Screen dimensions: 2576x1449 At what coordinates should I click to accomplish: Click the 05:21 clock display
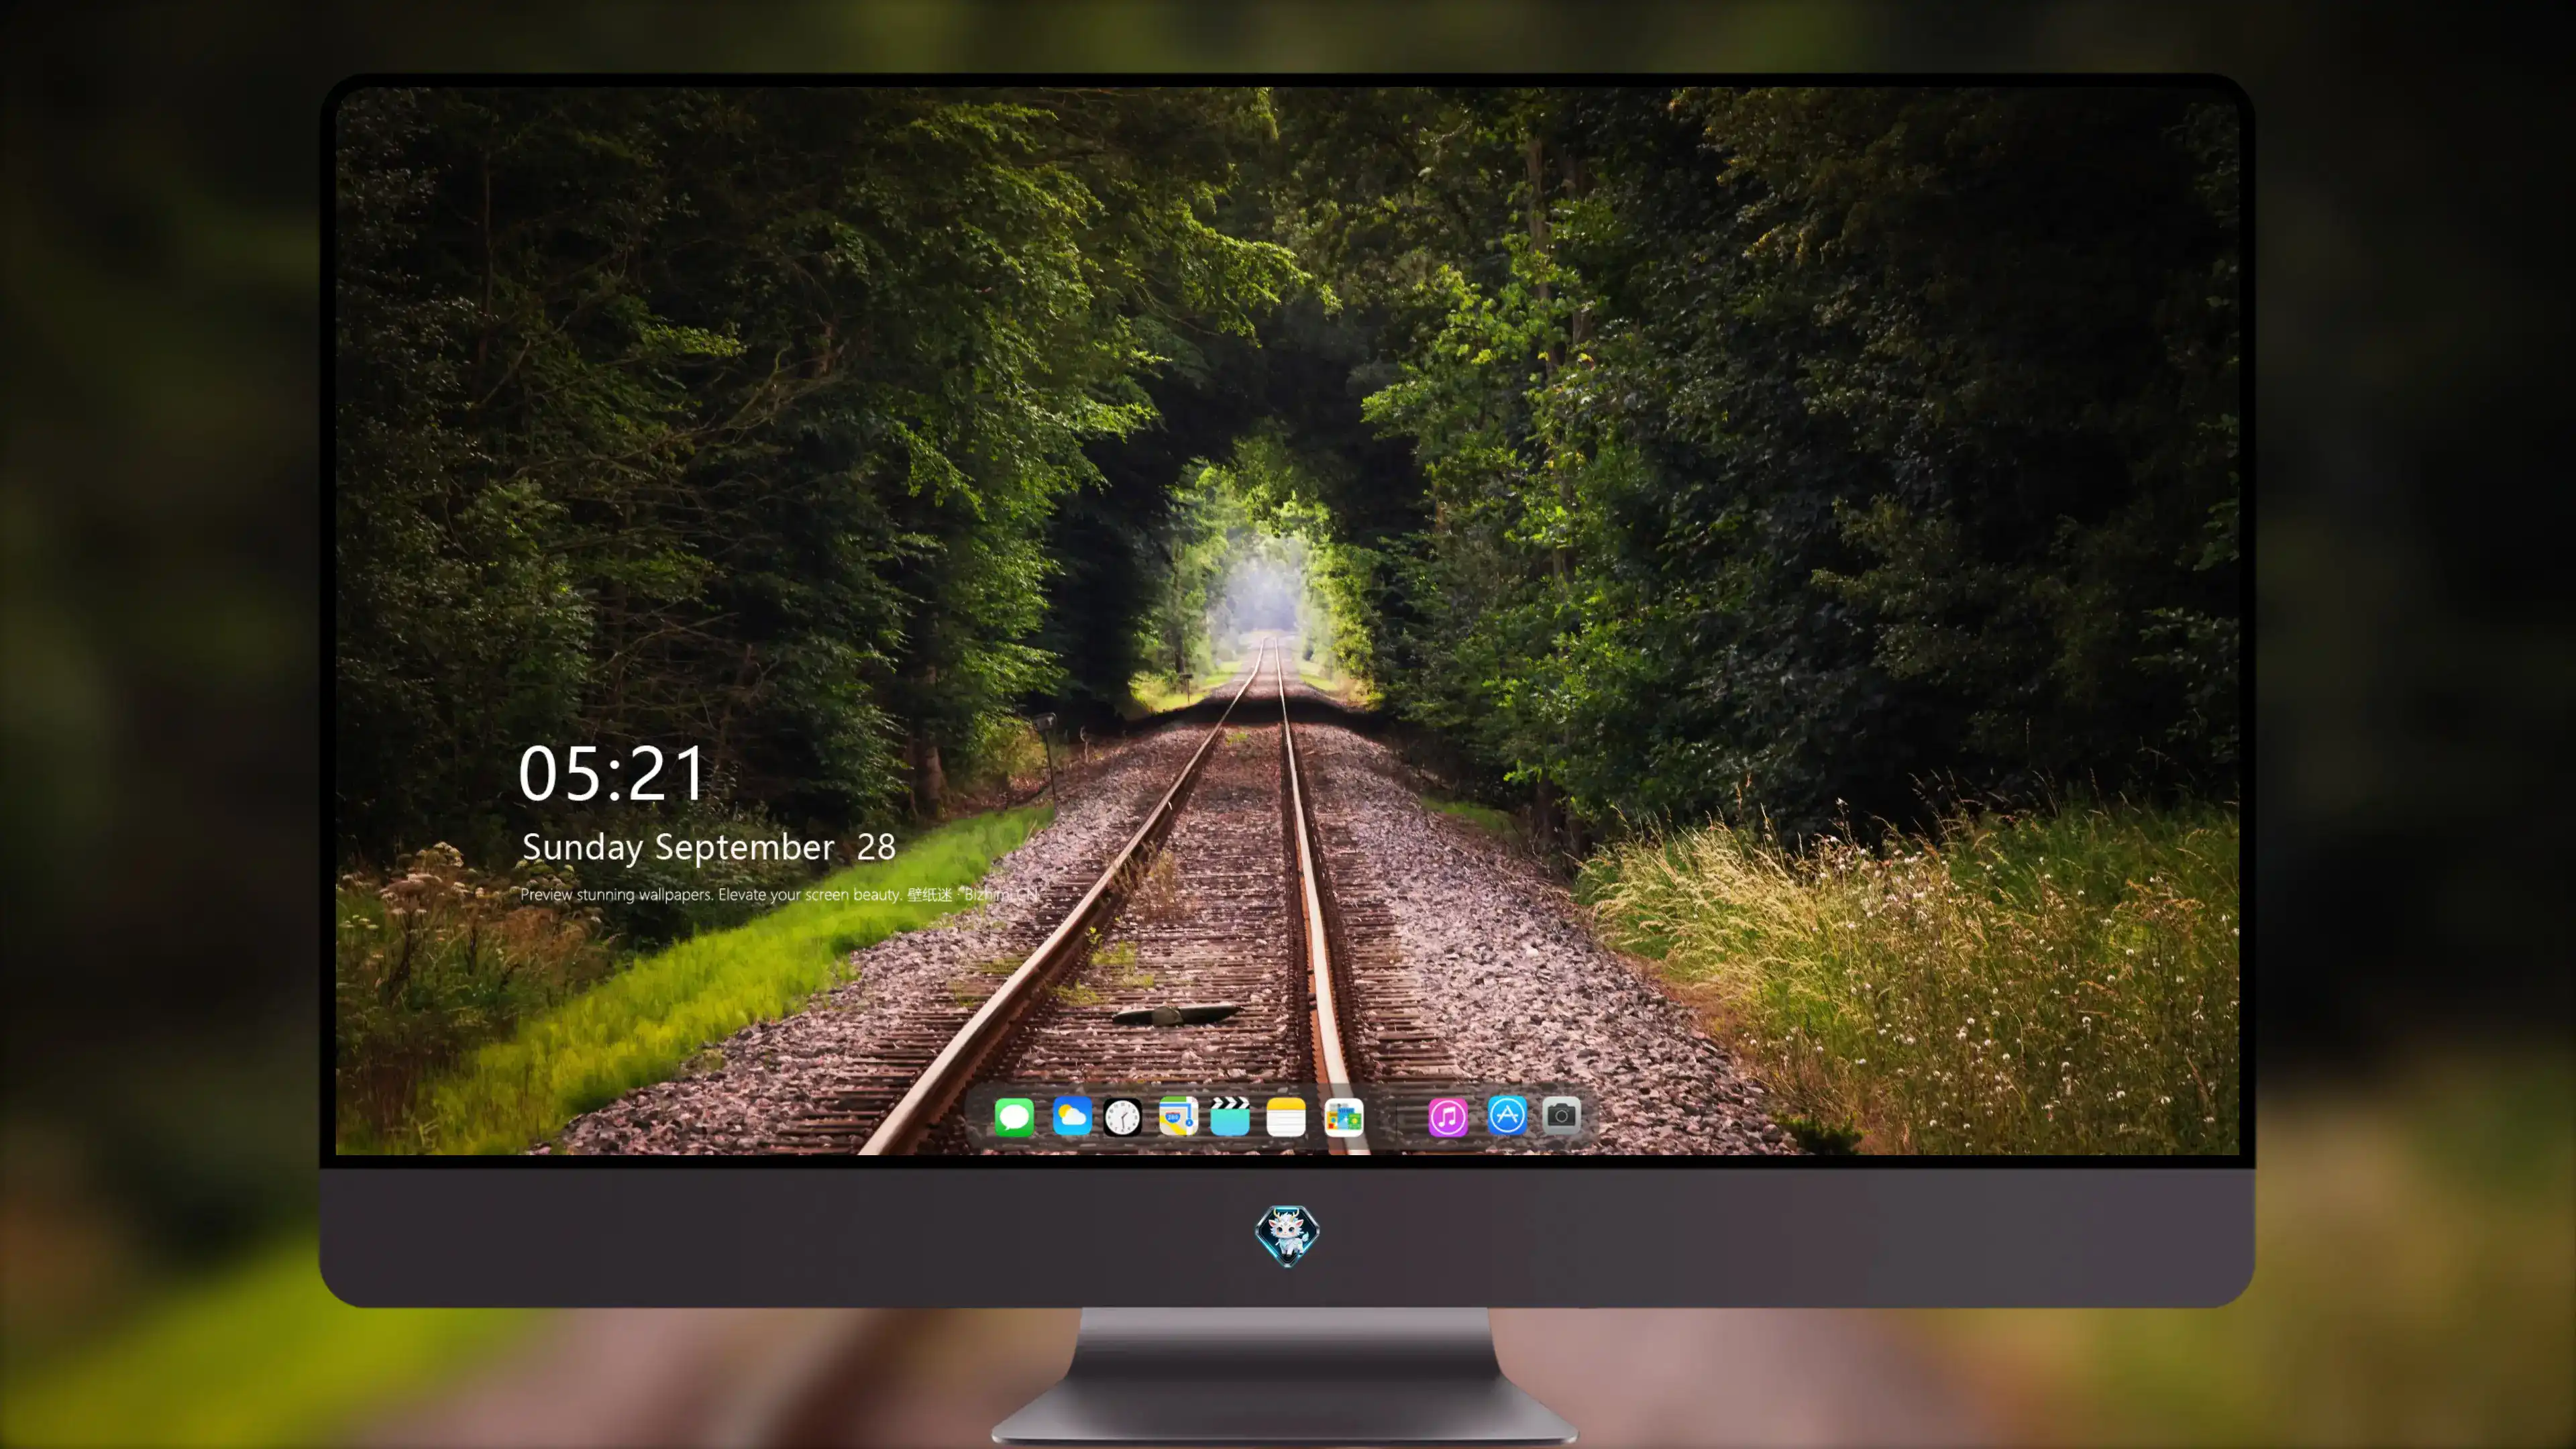[612, 774]
